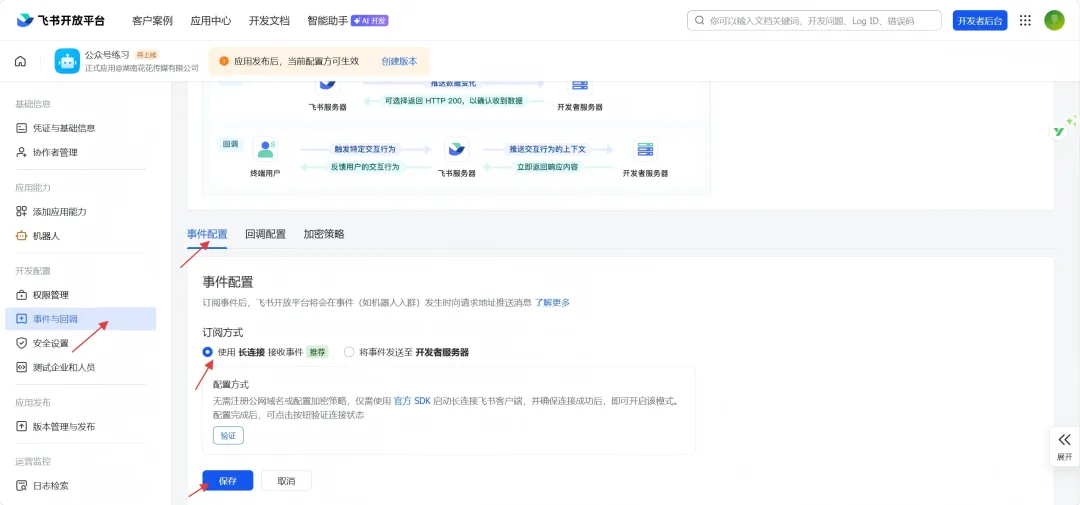Image resolution: width=1080 pixels, height=505 pixels.
Task: Open 版本管理与发布 in sidebar
Action: pos(80,426)
